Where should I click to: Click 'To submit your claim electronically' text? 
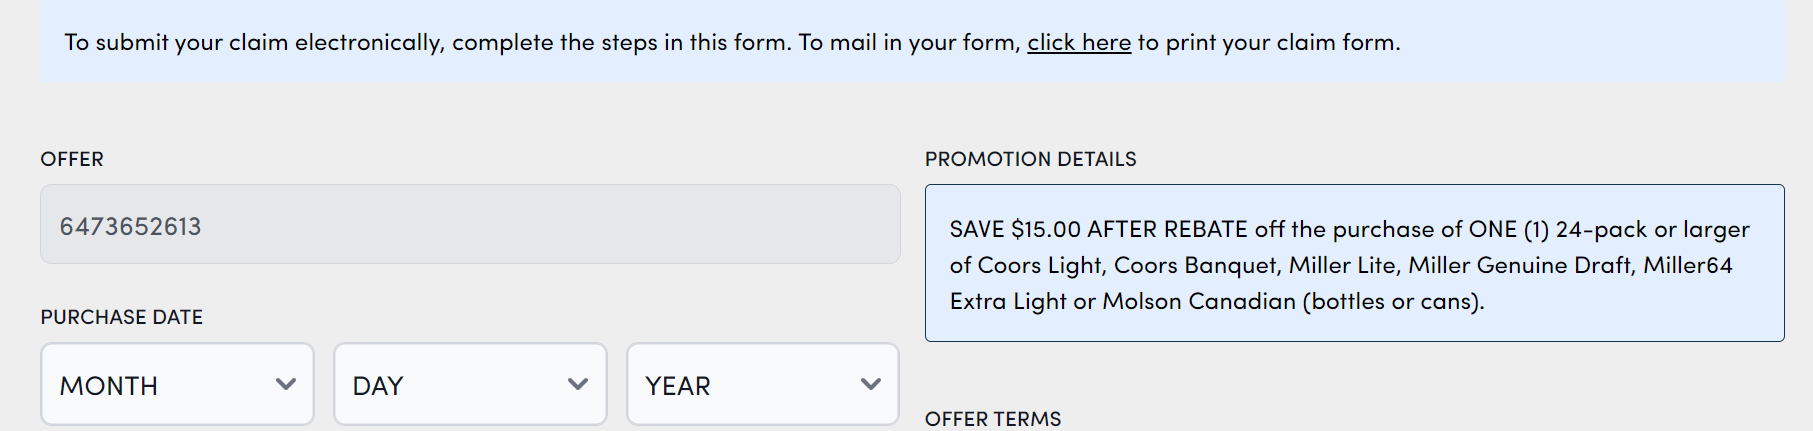pyautogui.click(x=253, y=43)
